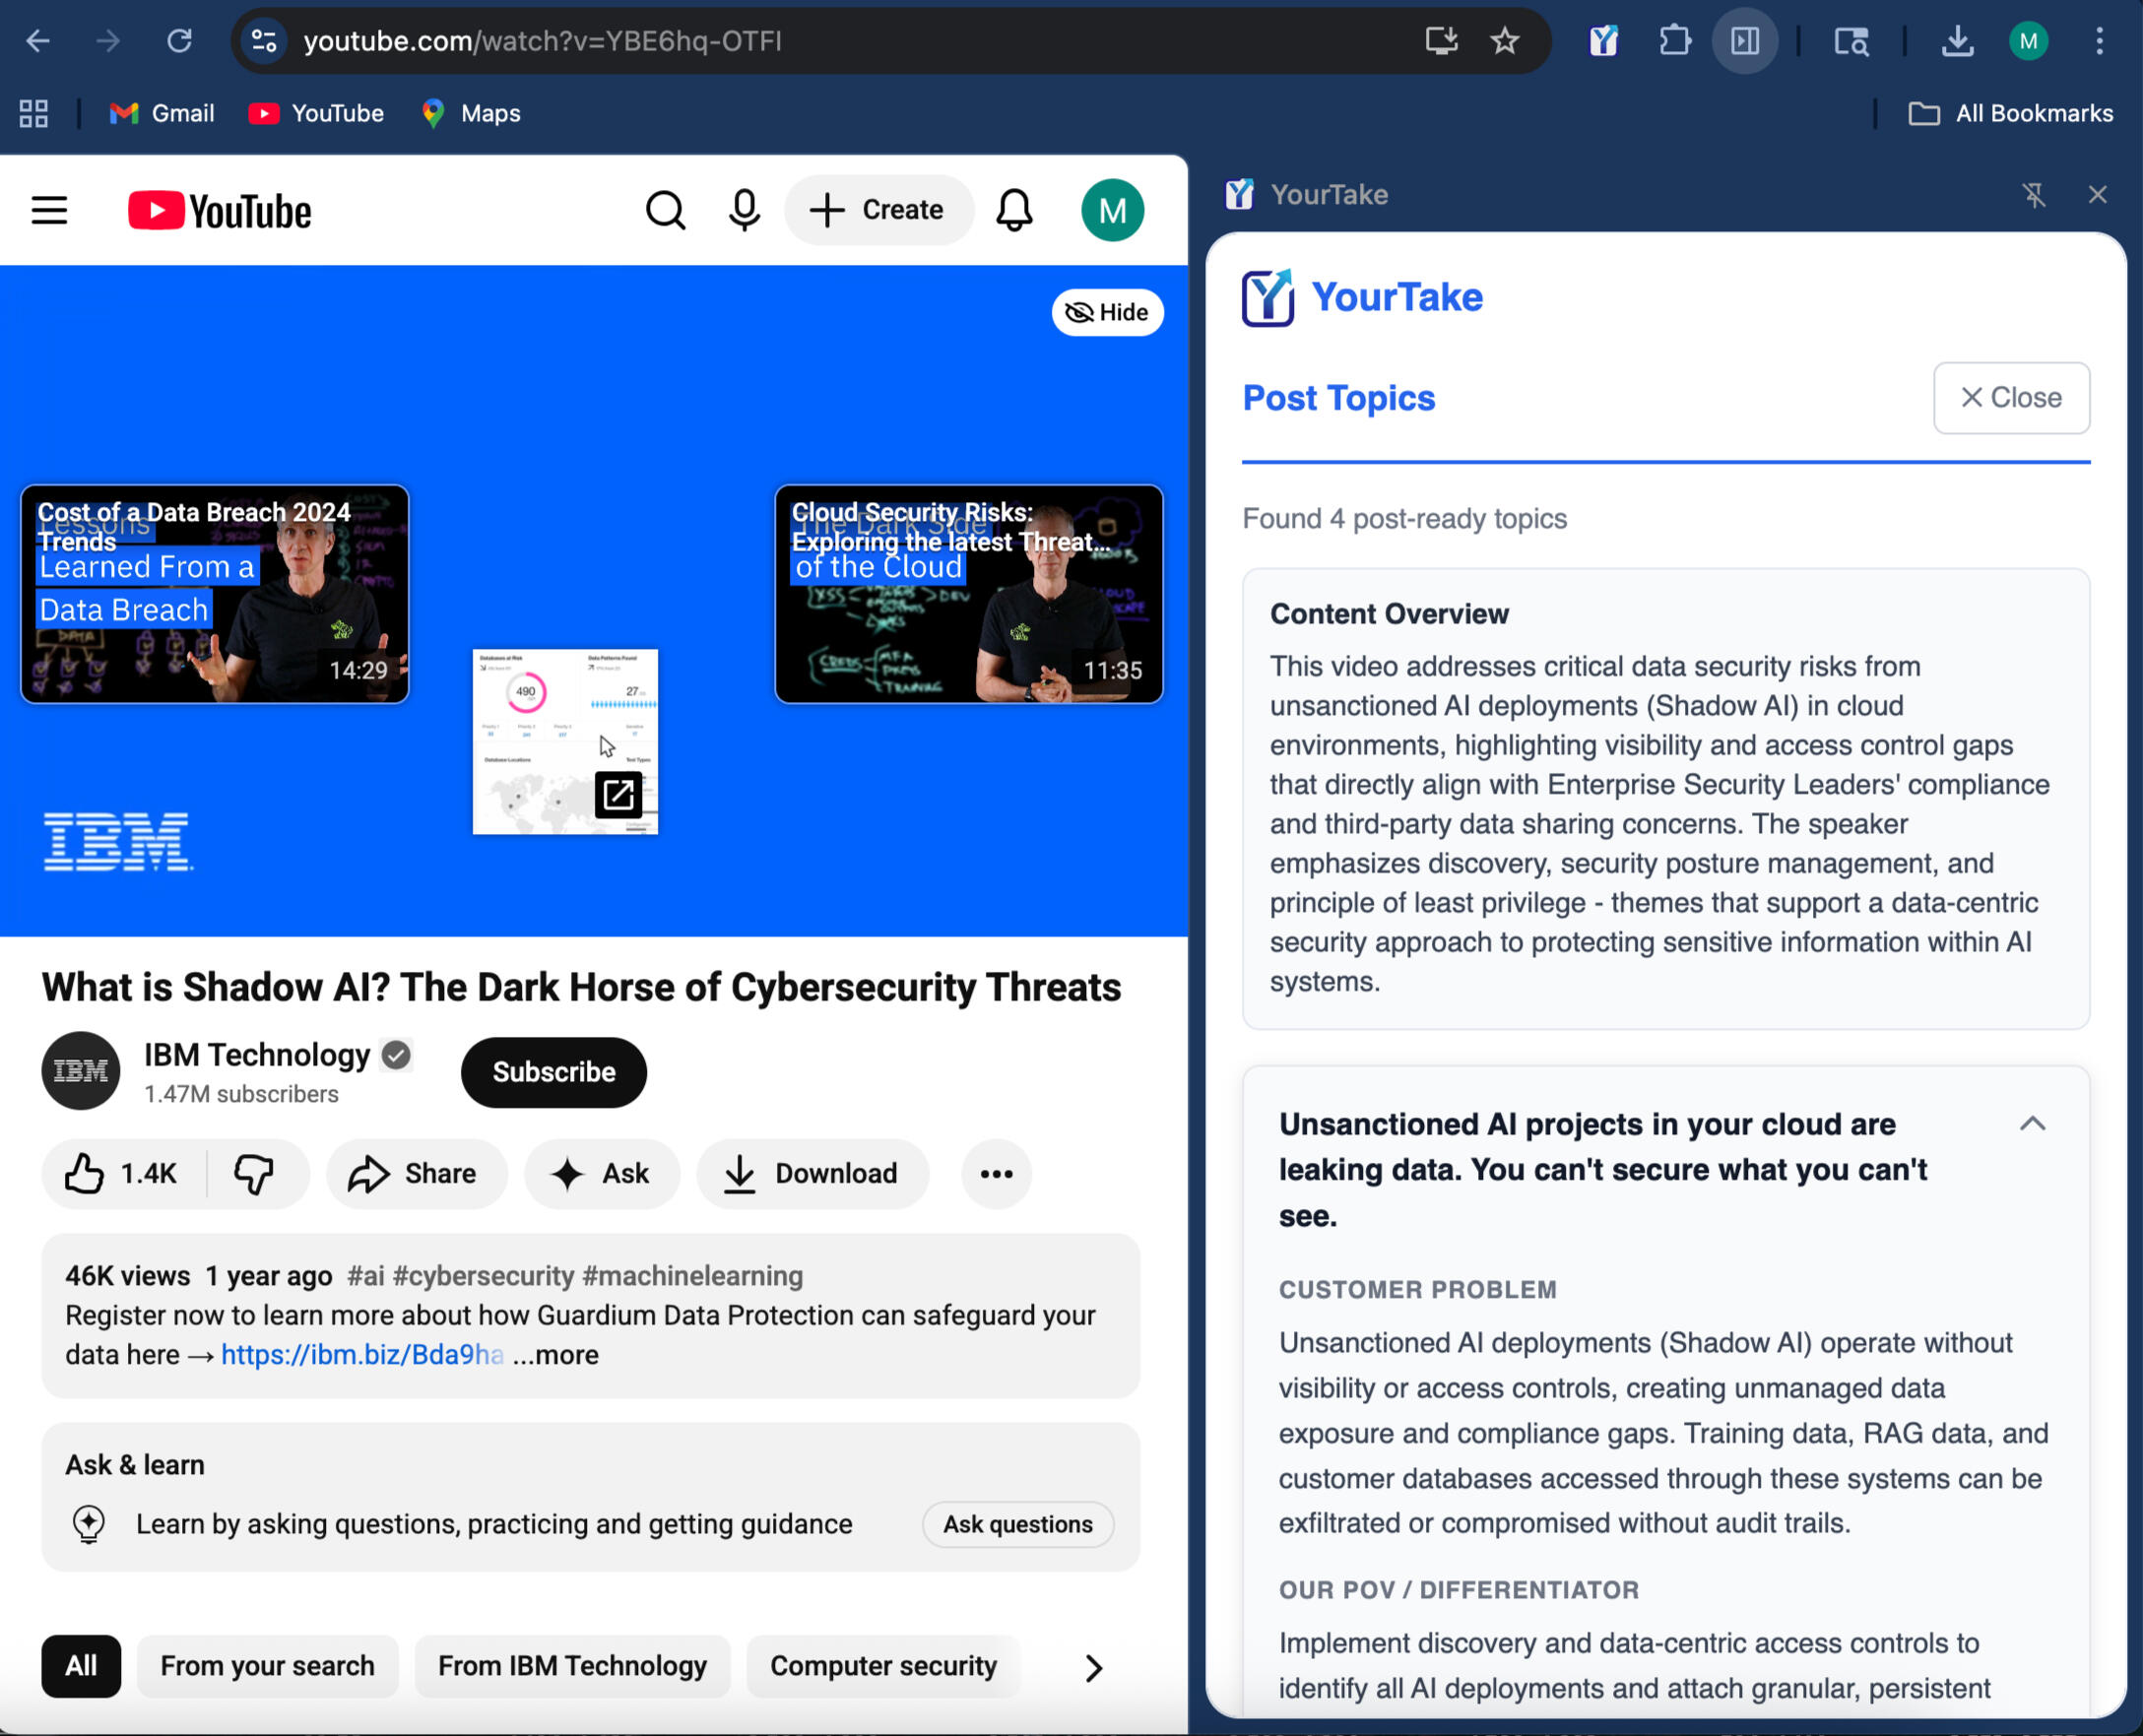Viewport: 2143px width, 1736px height.
Task: Click the voice search microphone icon
Action: pos(744,210)
